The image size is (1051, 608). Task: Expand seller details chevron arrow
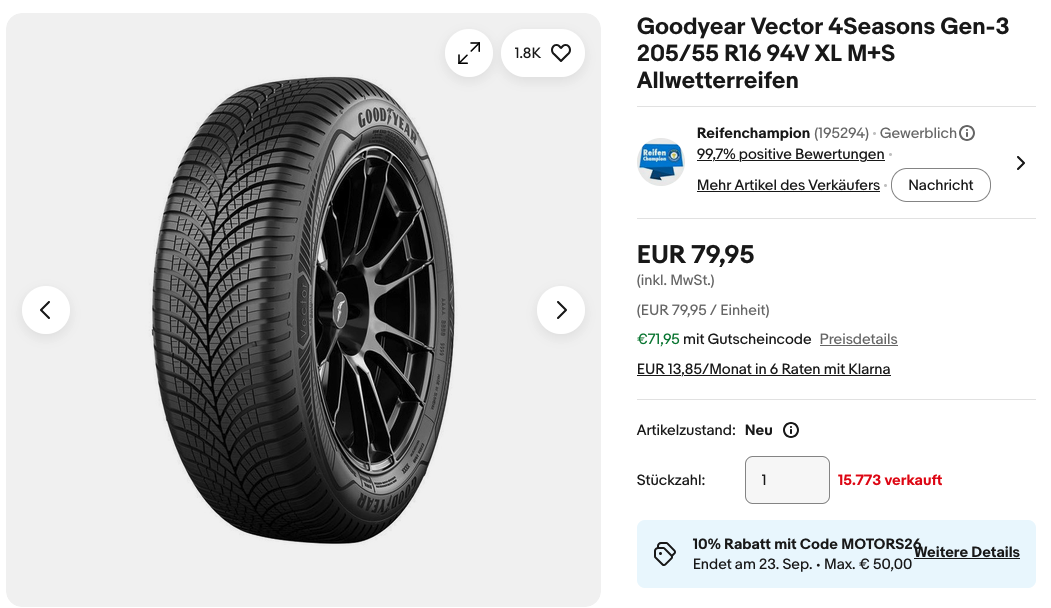(x=1020, y=163)
